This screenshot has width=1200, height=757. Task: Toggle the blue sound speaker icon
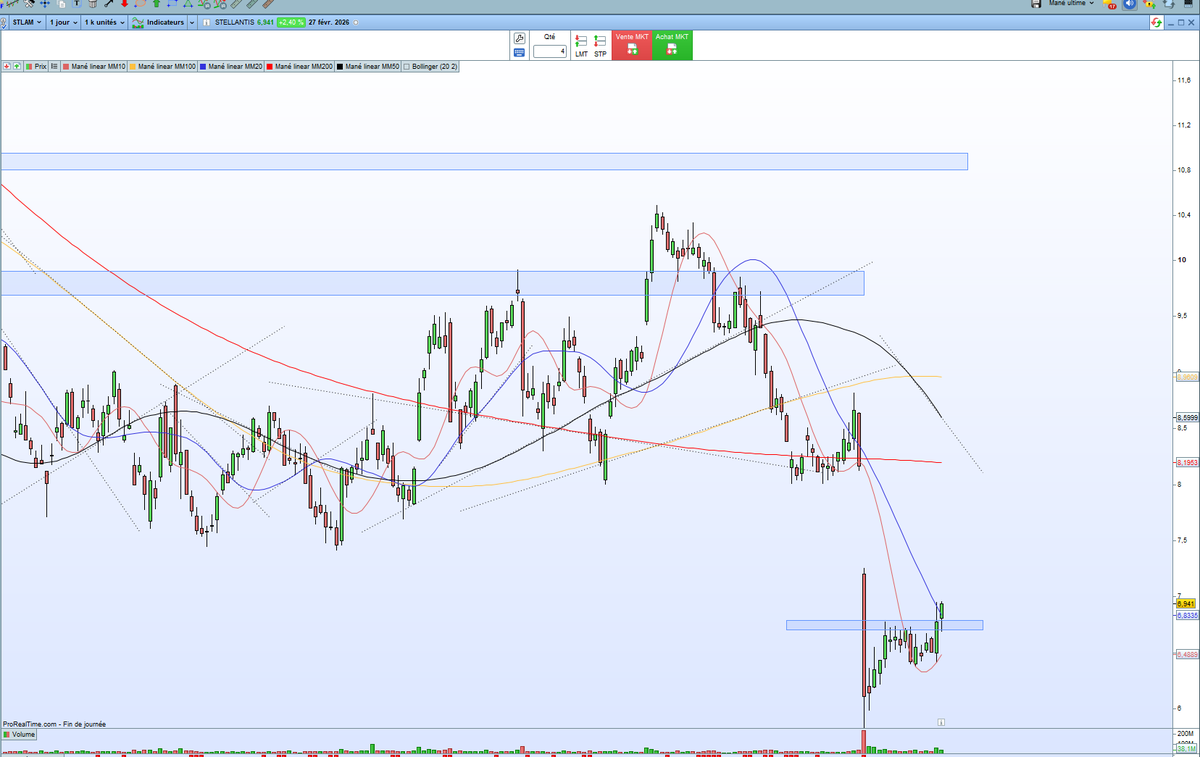(x=1130, y=4)
